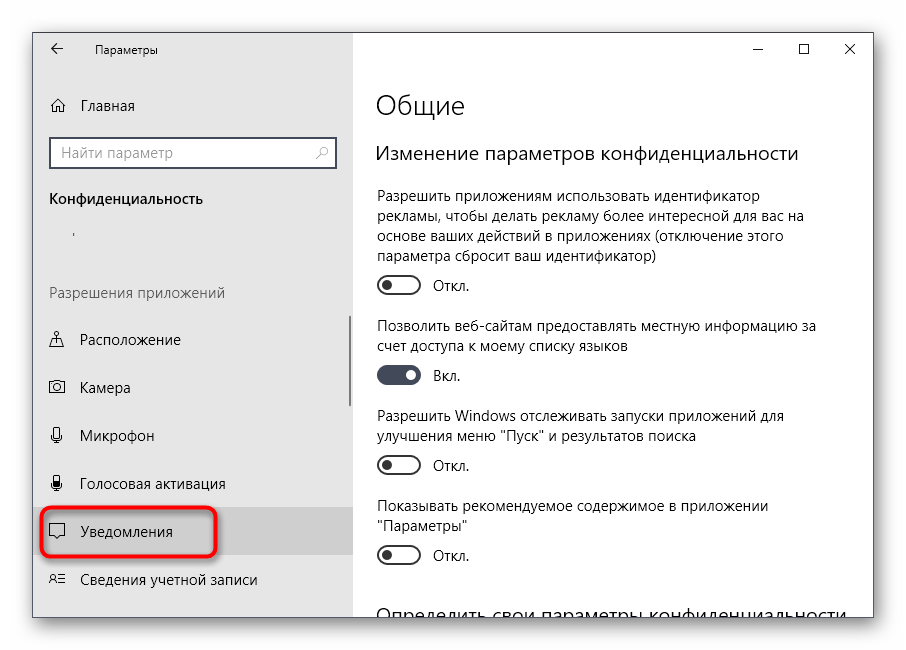The height and width of the screenshot is (650, 906).
Task: Open the Главная menu item
Action: click(192, 106)
